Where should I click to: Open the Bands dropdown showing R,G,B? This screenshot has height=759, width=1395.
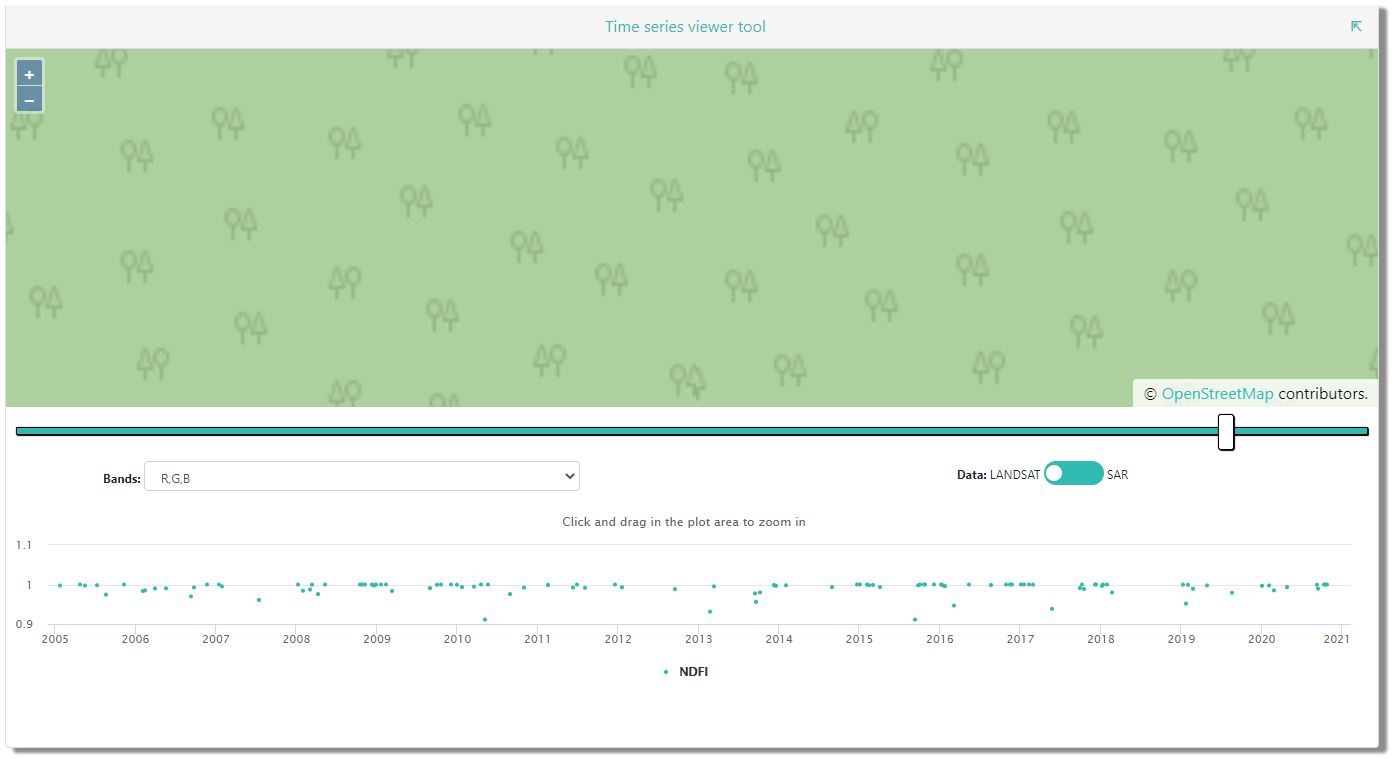tap(362, 477)
